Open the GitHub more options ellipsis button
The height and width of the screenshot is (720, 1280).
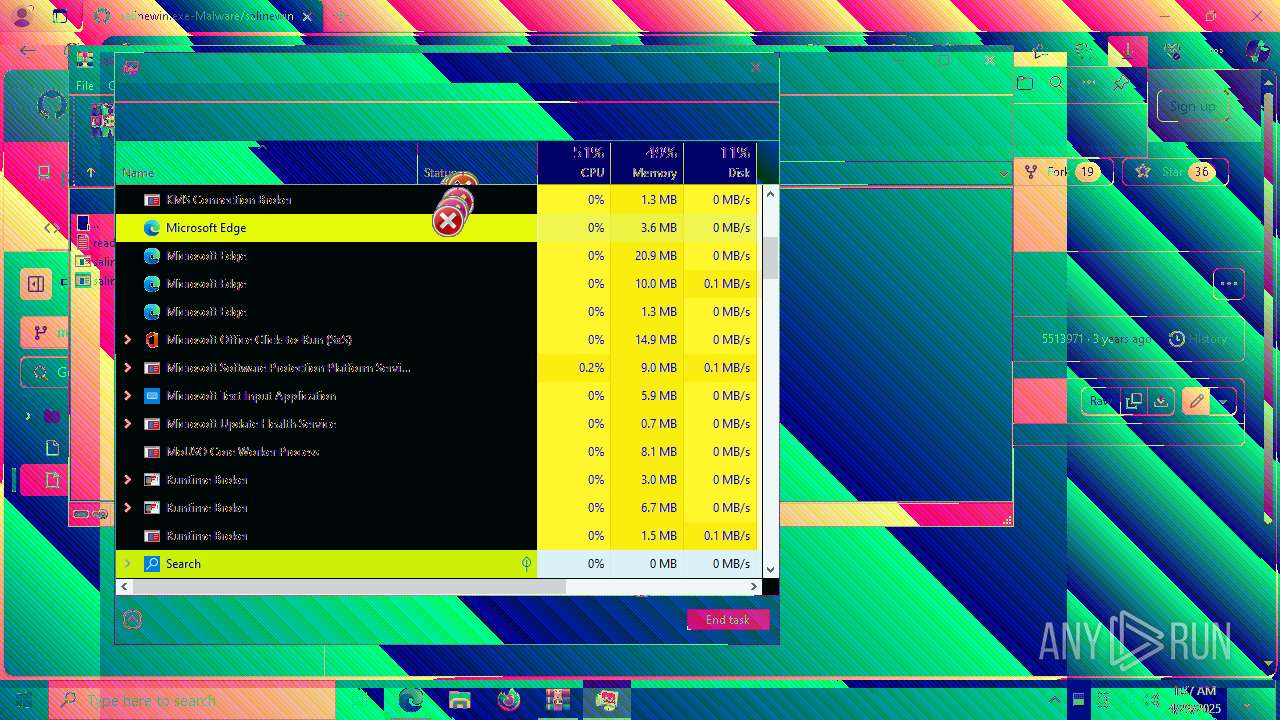pos(1229,283)
